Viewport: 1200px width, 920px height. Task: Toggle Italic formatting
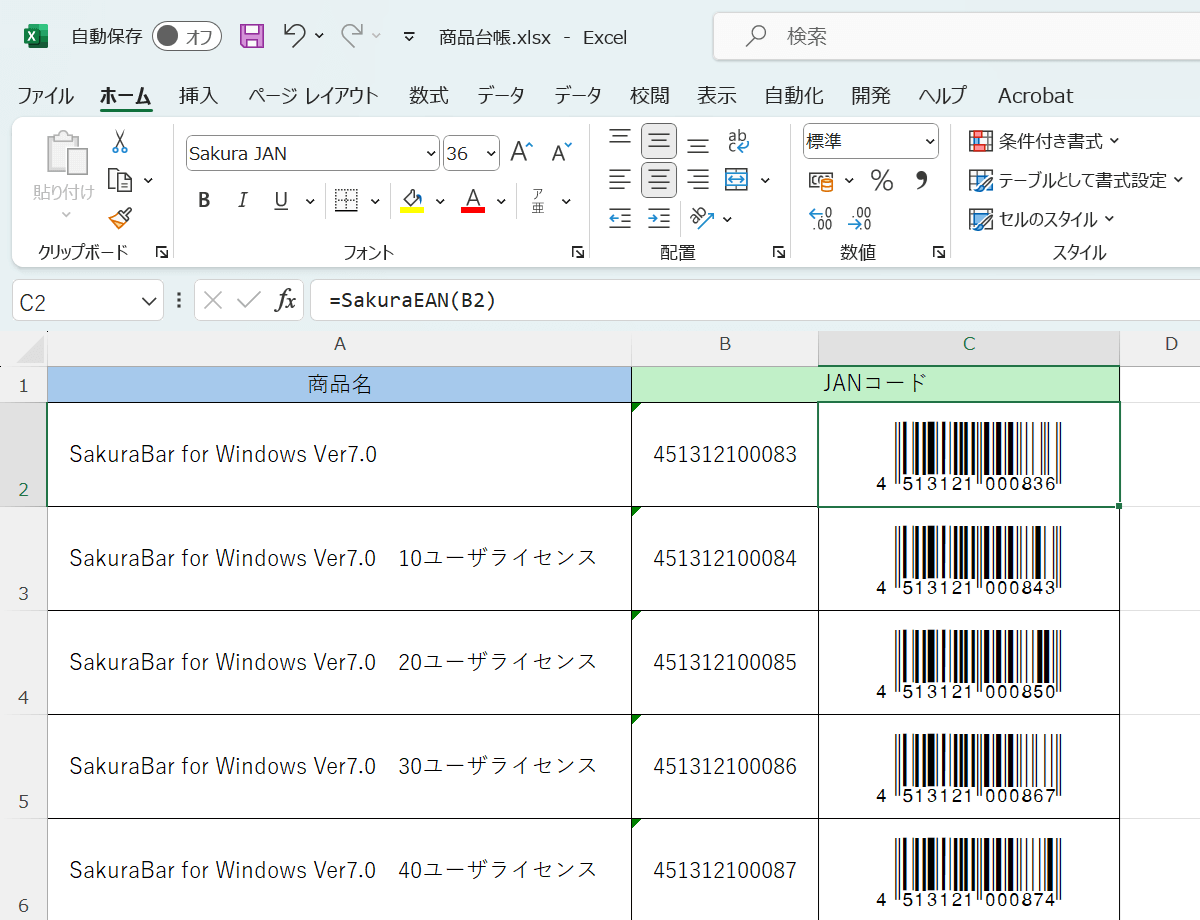point(242,200)
